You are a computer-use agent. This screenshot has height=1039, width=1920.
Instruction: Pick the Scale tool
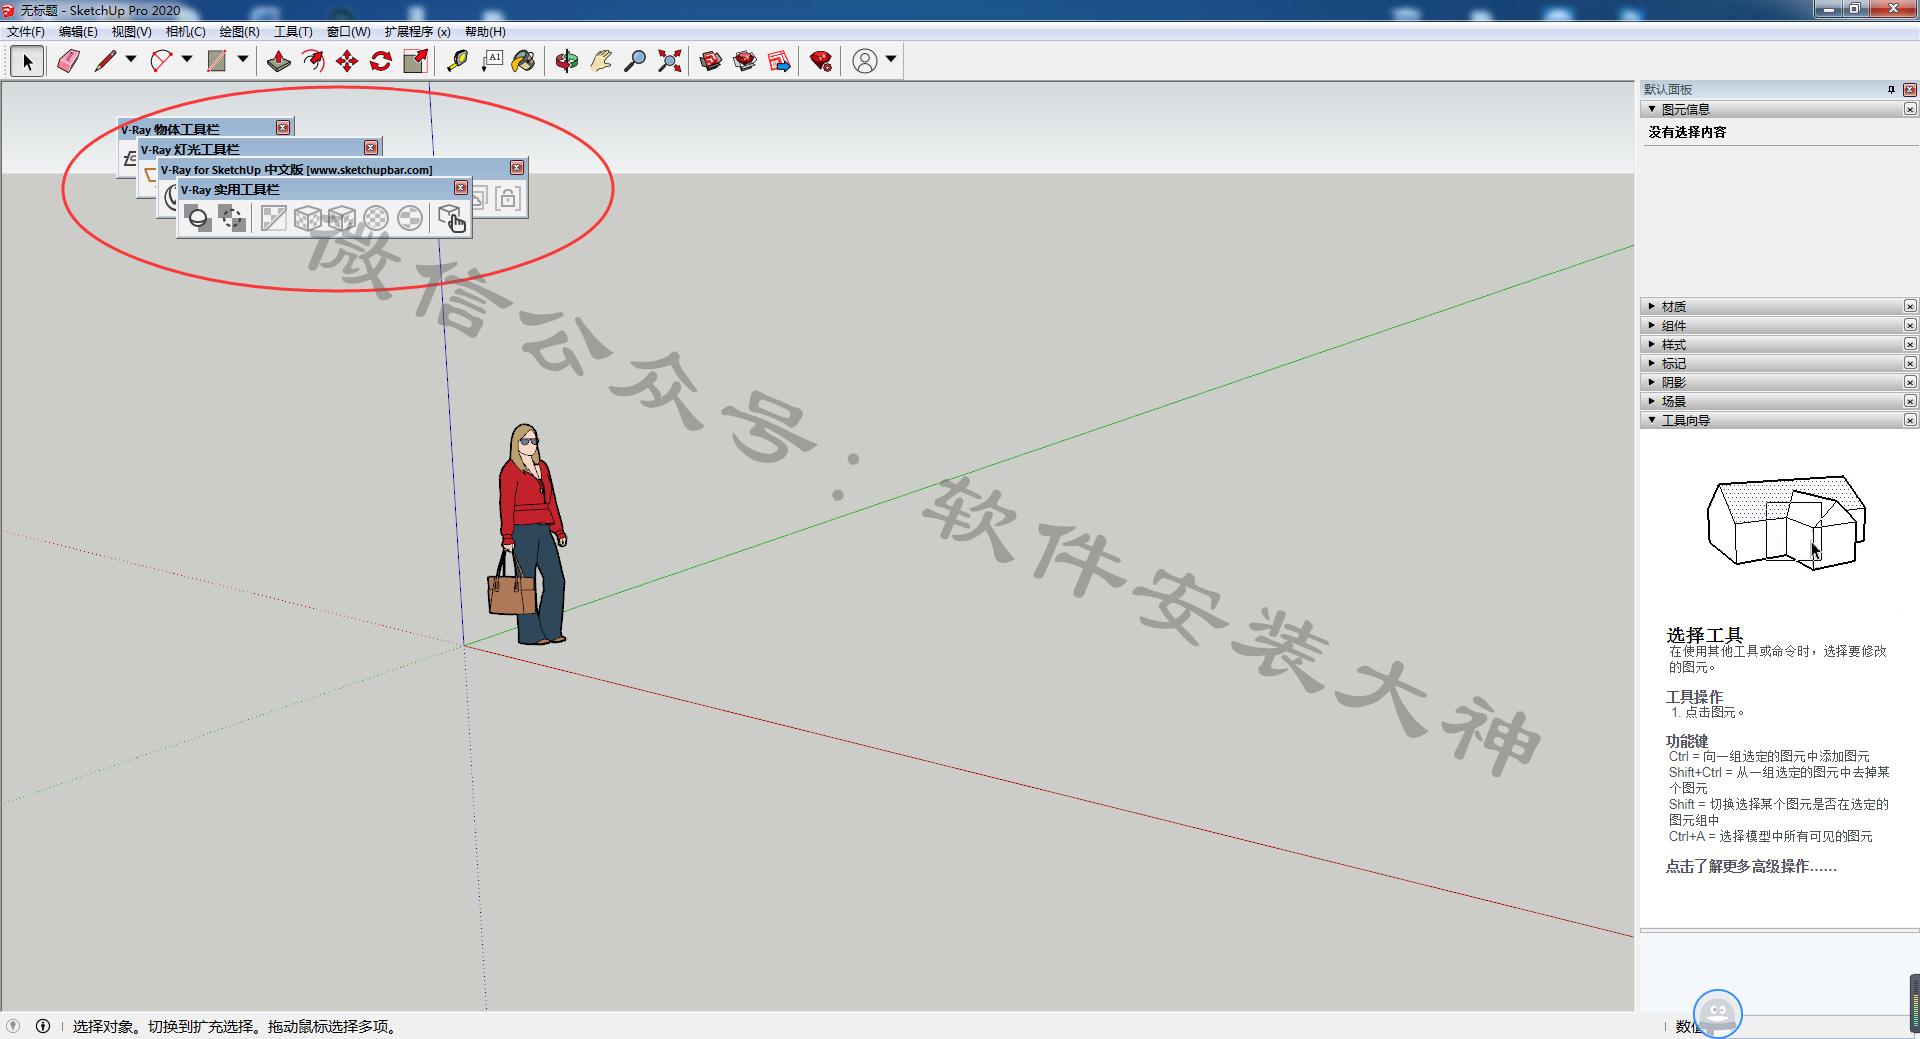pos(415,62)
